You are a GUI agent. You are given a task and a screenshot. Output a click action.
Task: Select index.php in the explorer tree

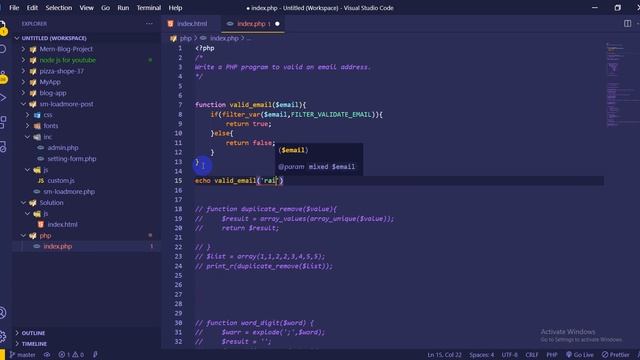pos(58,247)
